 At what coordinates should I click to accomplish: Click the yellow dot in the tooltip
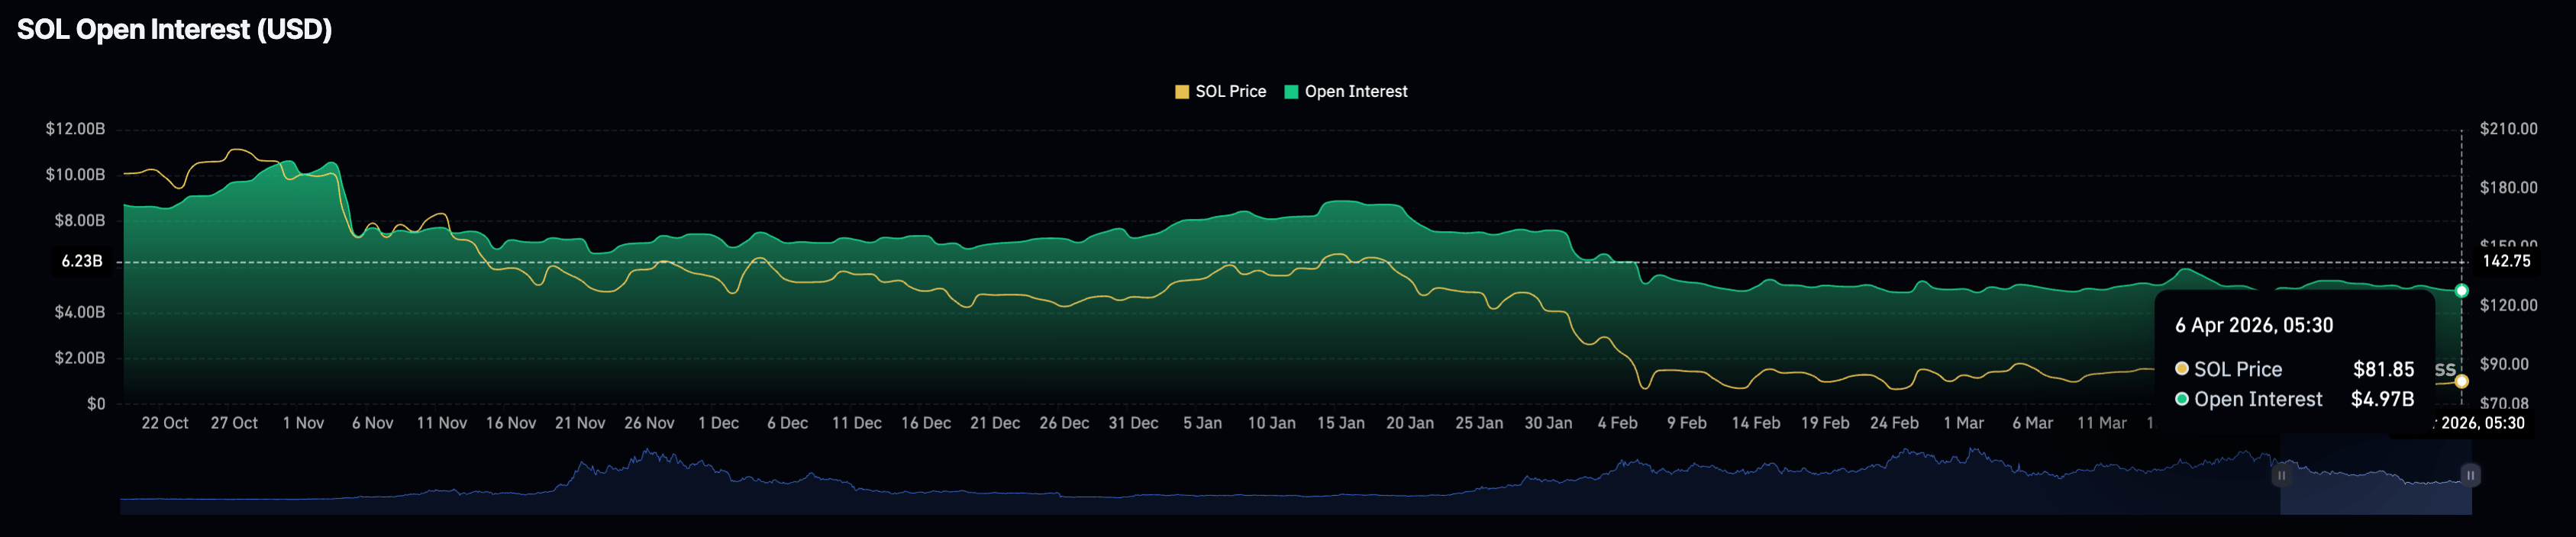[x=2182, y=369]
